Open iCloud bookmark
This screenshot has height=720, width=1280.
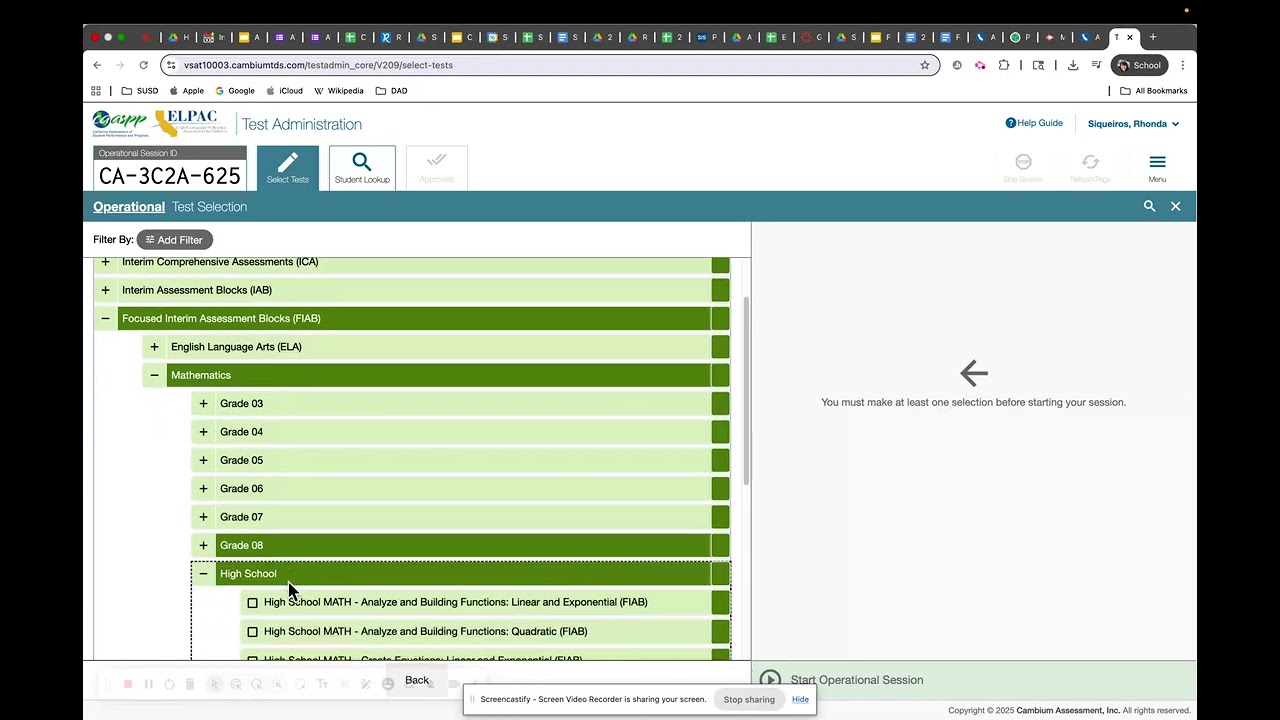(x=284, y=90)
